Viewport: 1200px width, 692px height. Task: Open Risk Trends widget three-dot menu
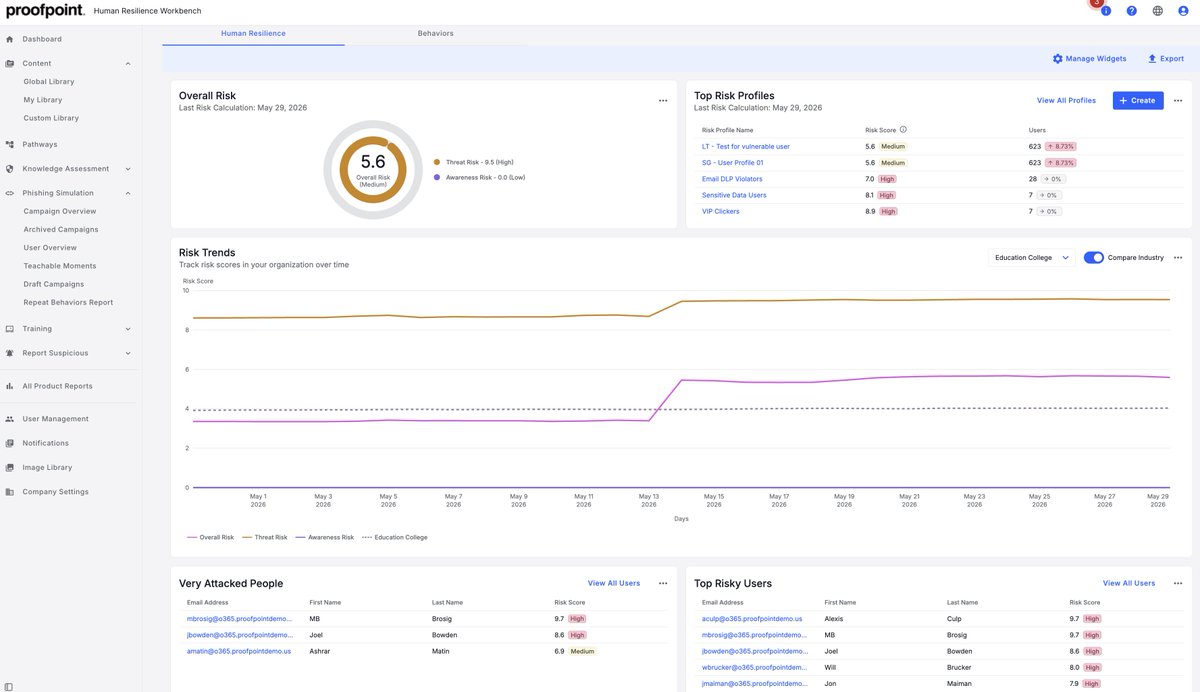coord(1178,258)
